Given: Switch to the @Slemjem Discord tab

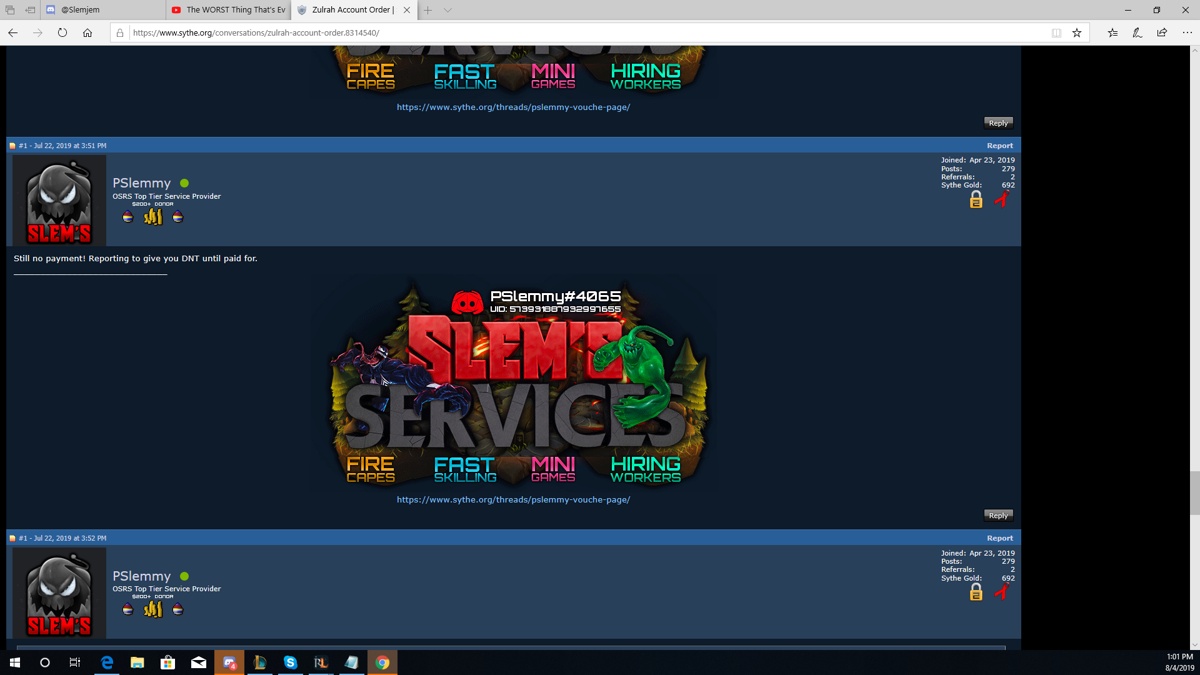Looking at the screenshot, I should click(x=101, y=10).
